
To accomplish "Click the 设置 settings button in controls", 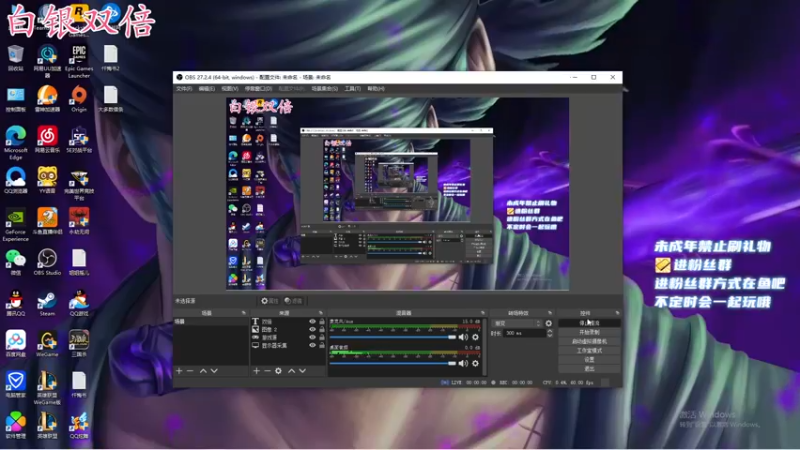I will point(589,360).
